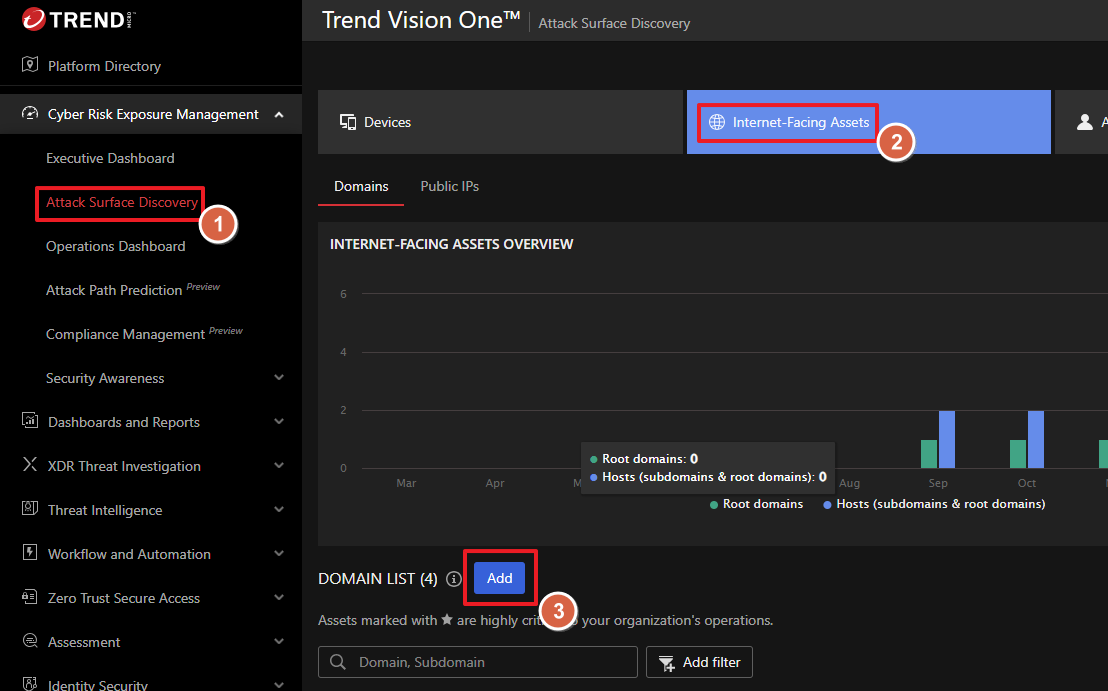Viewport: 1108px width, 691px height.
Task: Expand the Threat Intelligence chevron
Action: pos(279,510)
